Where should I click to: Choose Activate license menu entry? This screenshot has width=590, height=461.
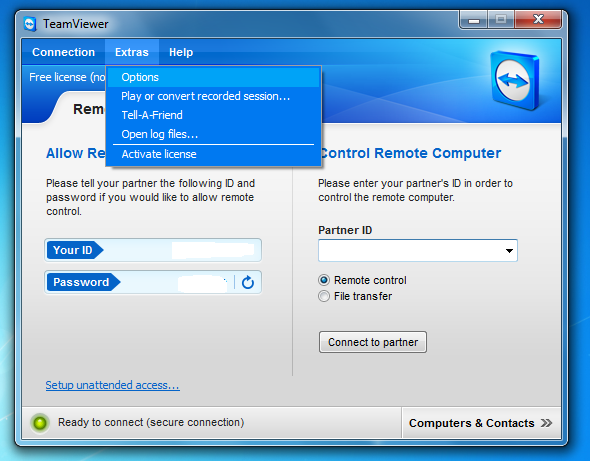point(213,154)
